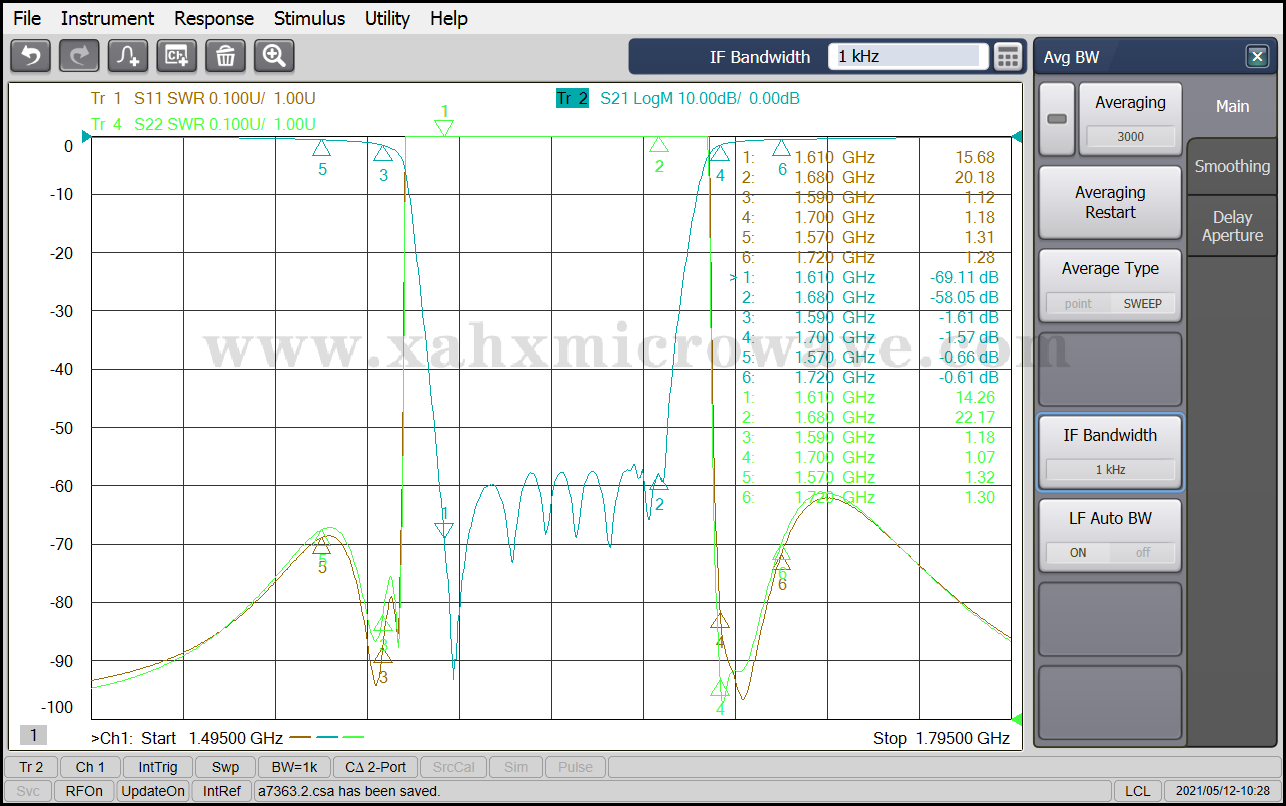Select trace Tr 1 S11 SWR label
Image resolution: width=1286 pixels, height=806 pixels.
(x=203, y=98)
